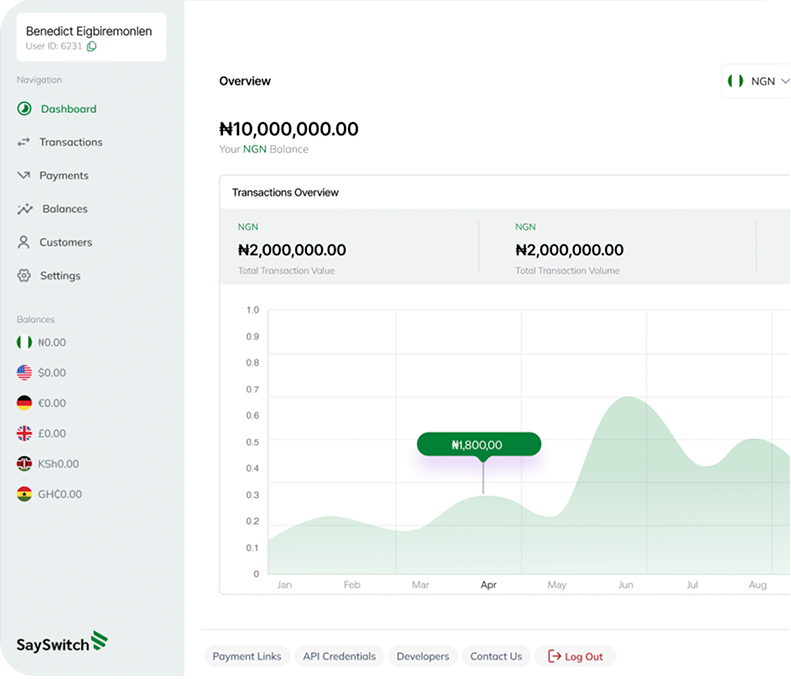Click the Settings gear icon

tap(24, 275)
